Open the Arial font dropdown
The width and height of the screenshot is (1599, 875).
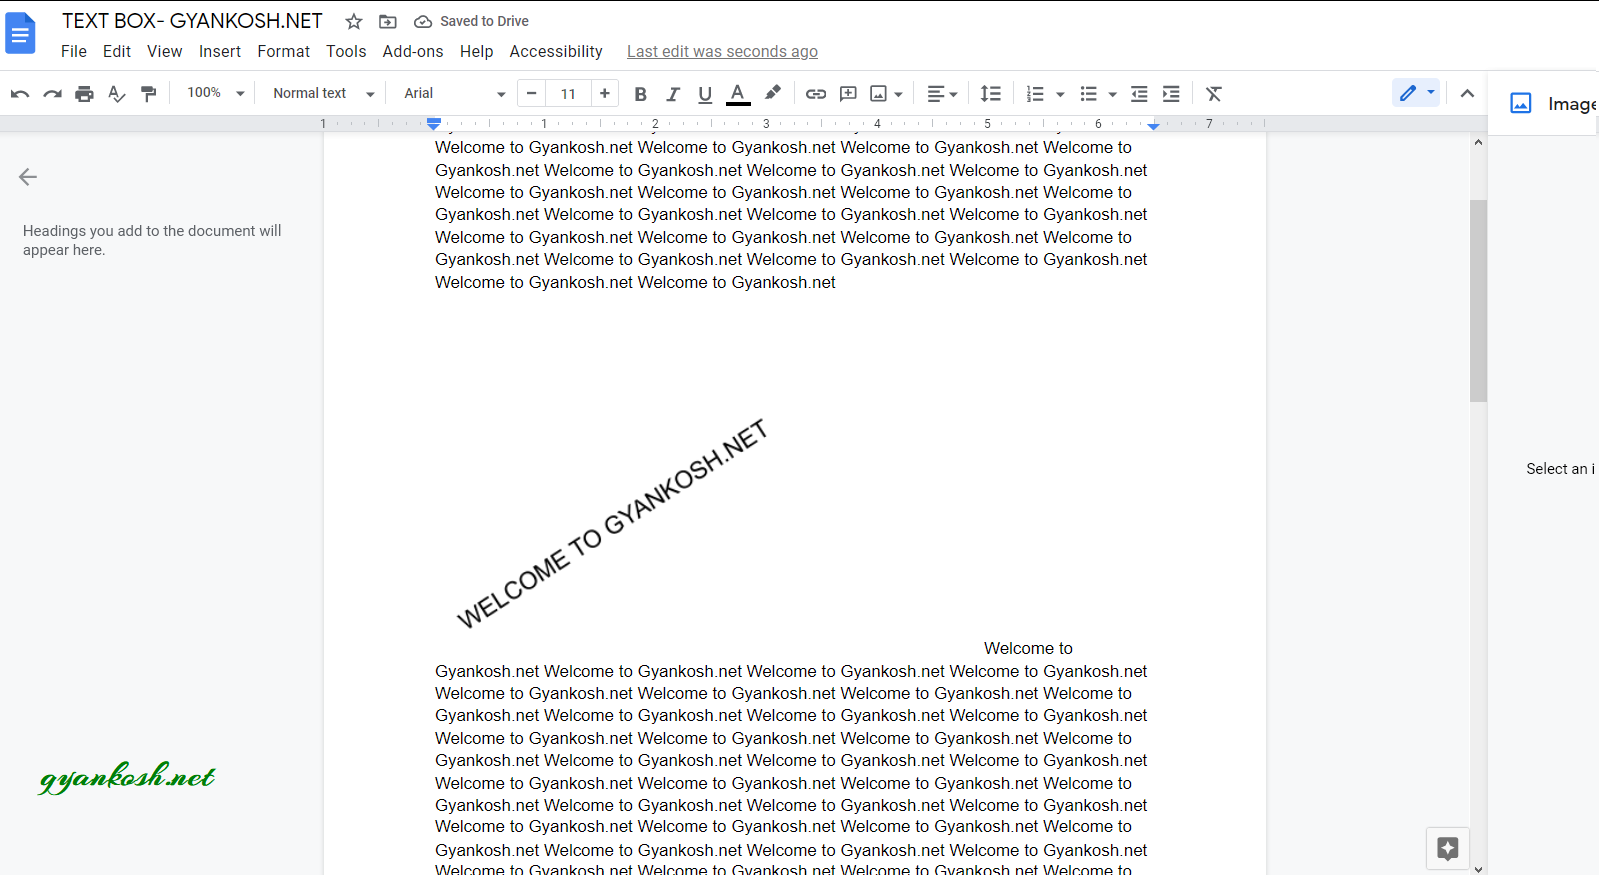point(455,93)
